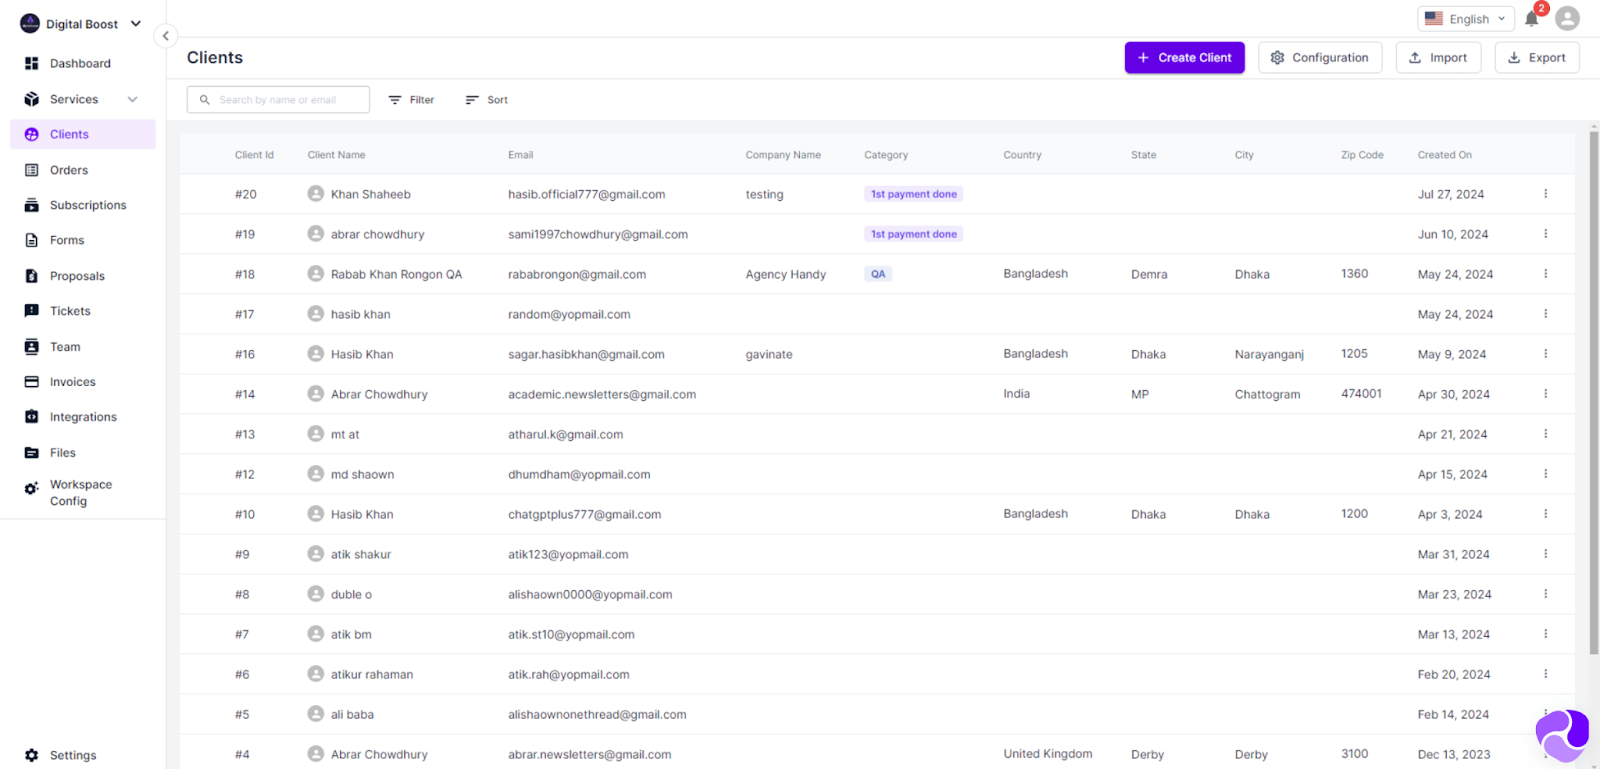This screenshot has width=1600, height=769.
Task: Open row menu for client #14
Action: [1545, 394]
